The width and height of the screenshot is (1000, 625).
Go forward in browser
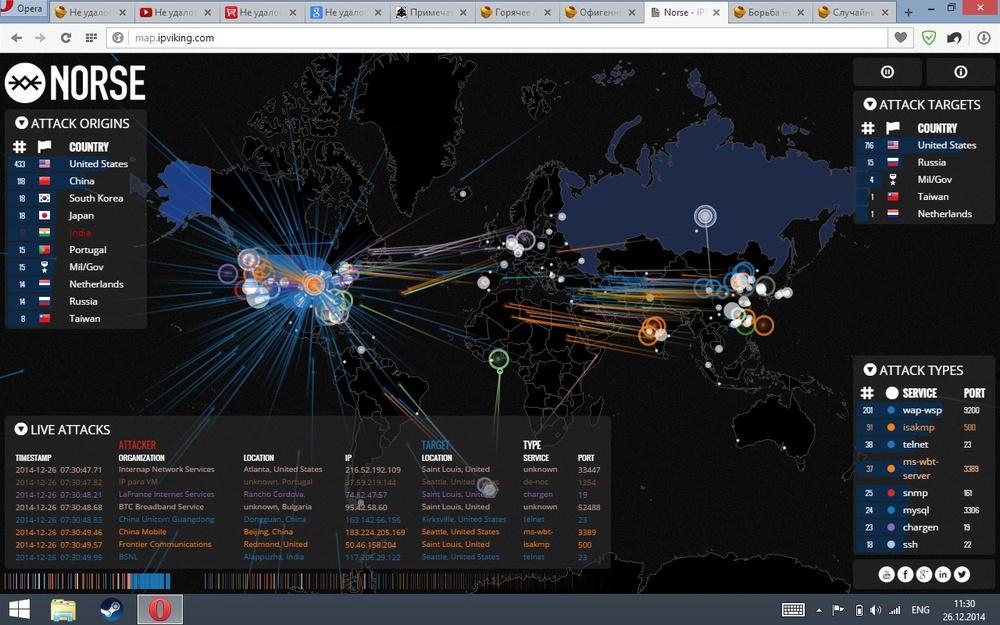click(40, 38)
